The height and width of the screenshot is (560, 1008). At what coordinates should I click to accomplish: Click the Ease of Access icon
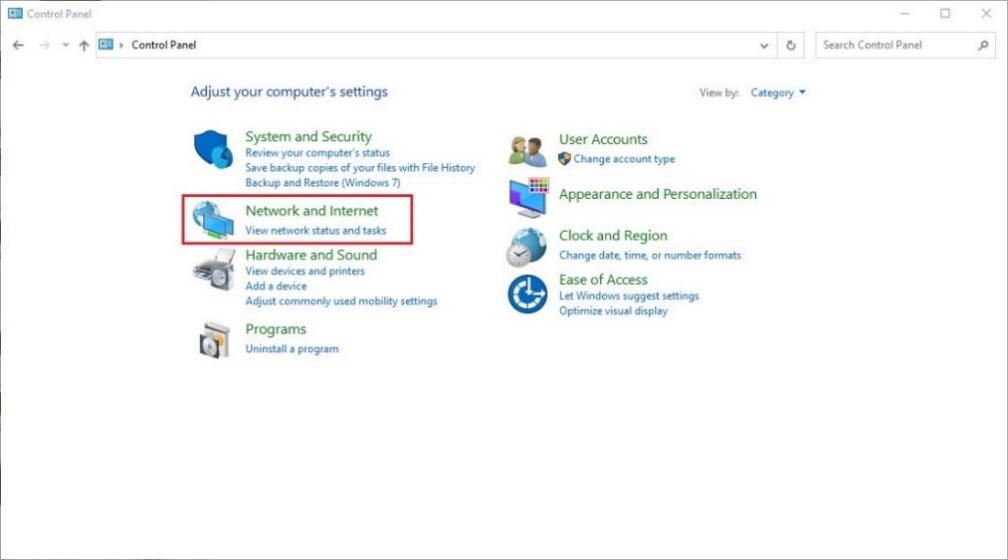pos(527,294)
